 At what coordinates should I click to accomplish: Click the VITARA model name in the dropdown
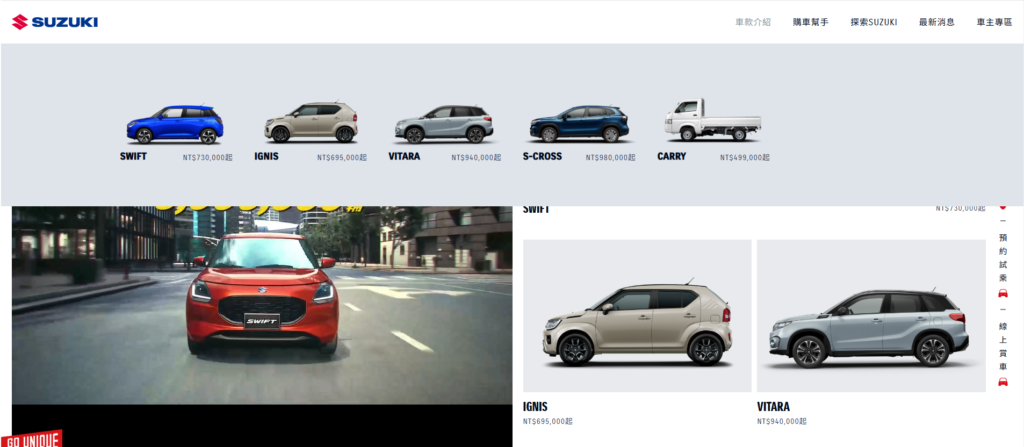coord(404,157)
